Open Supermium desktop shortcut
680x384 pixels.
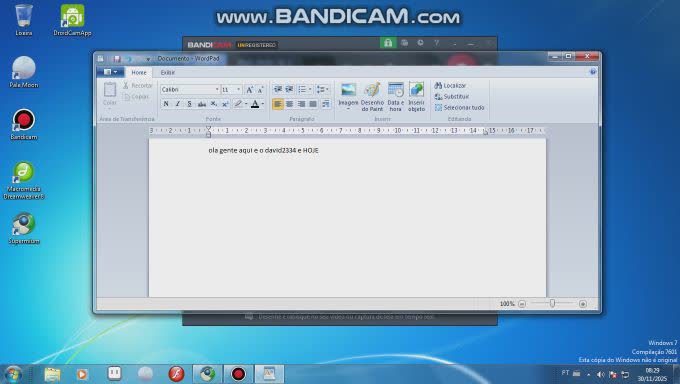click(x=24, y=228)
